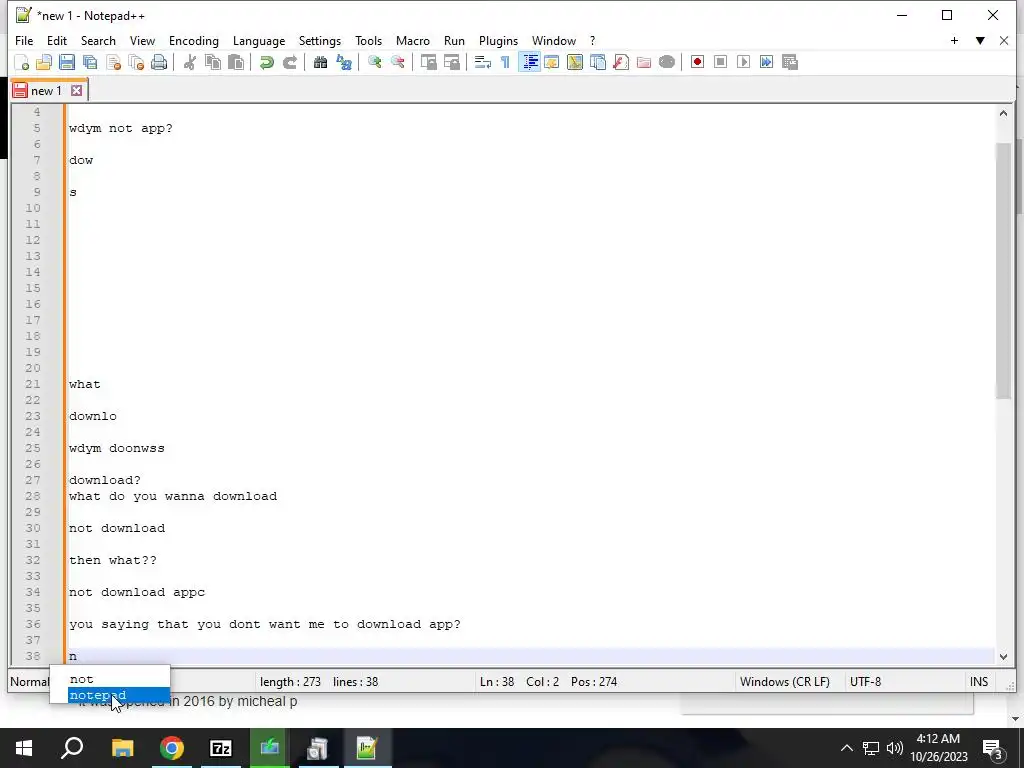Click the Save recorded macro icon

[x=790, y=62]
